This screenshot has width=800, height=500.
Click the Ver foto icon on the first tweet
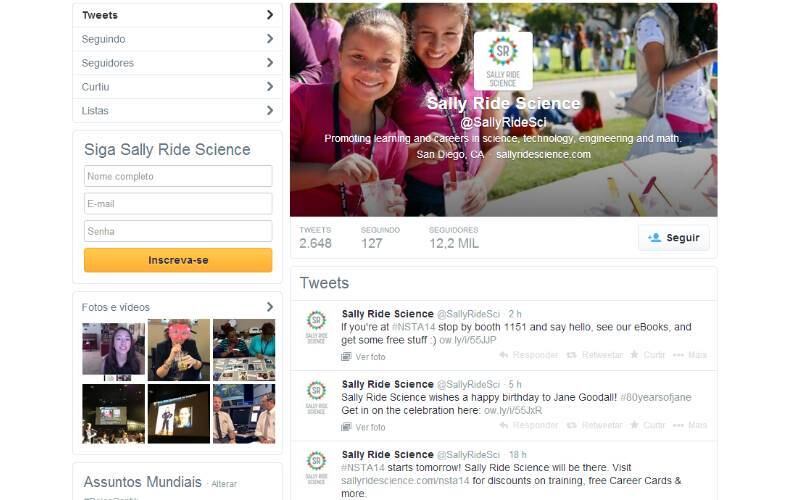pos(346,357)
